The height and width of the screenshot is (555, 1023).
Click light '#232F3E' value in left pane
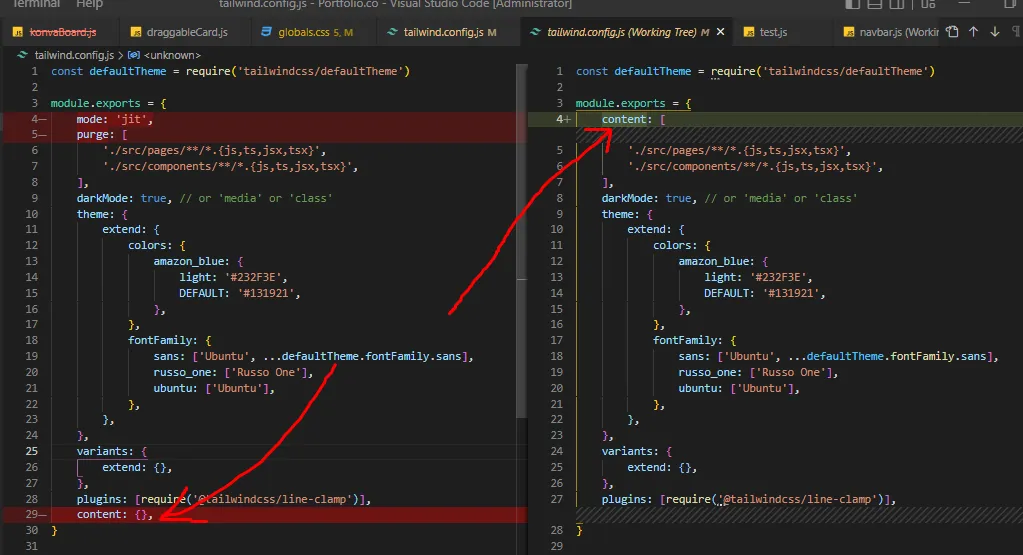[253, 277]
